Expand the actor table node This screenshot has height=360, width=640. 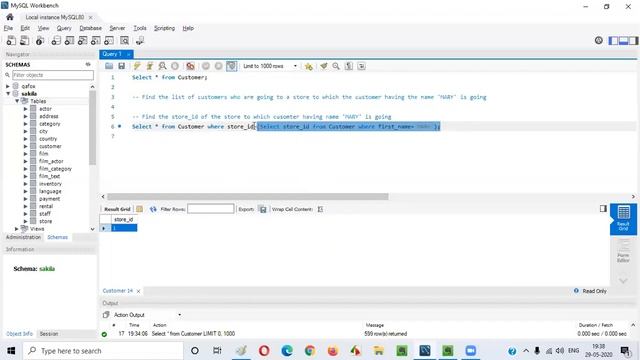pos(26,109)
